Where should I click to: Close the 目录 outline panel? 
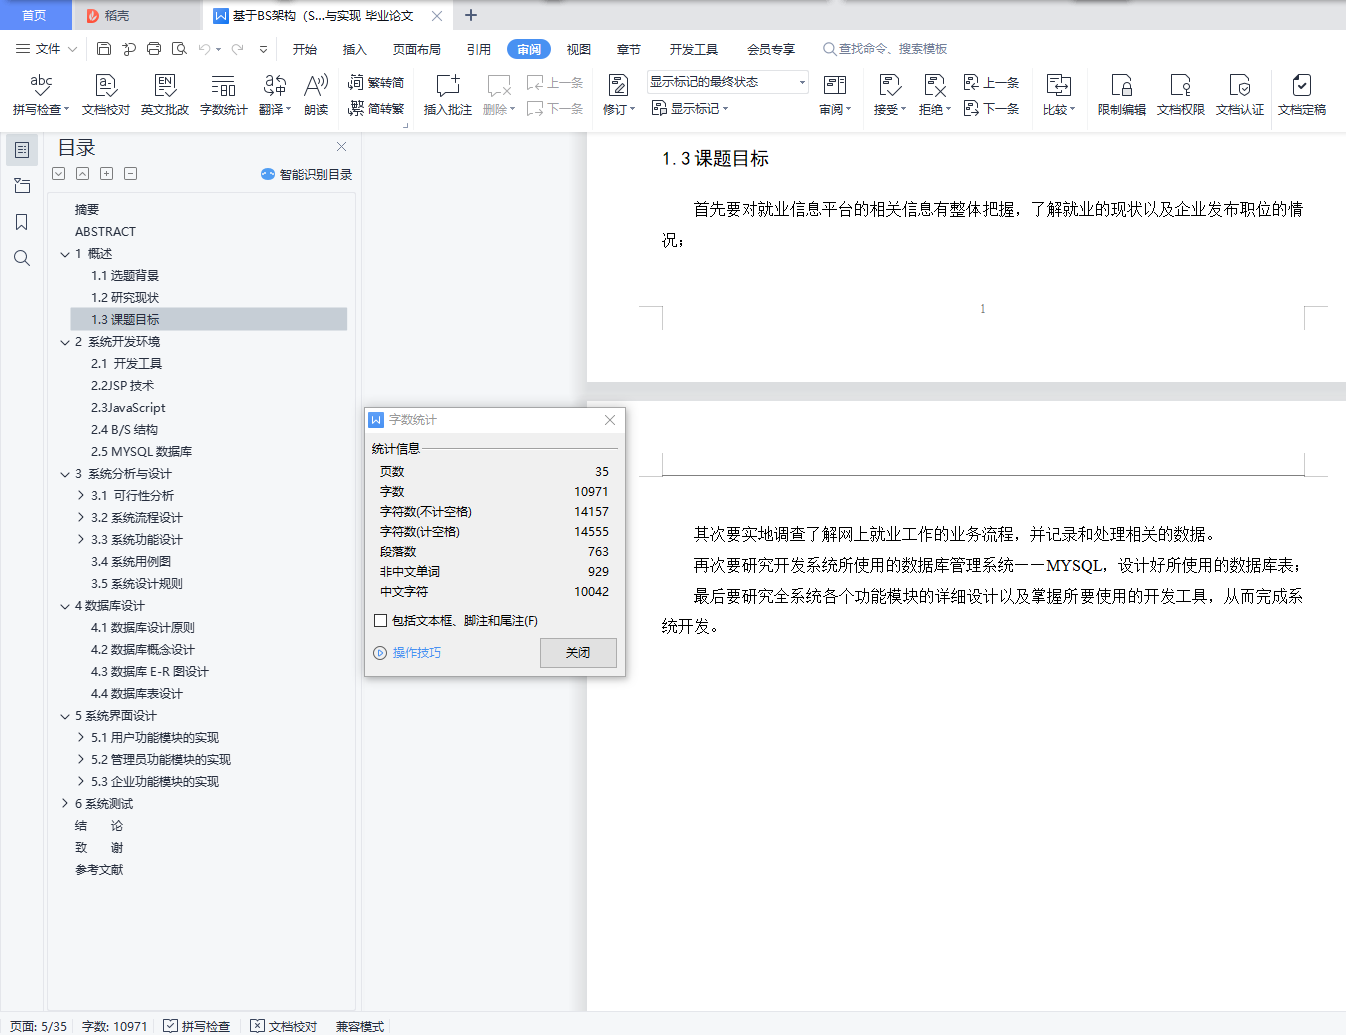click(342, 146)
